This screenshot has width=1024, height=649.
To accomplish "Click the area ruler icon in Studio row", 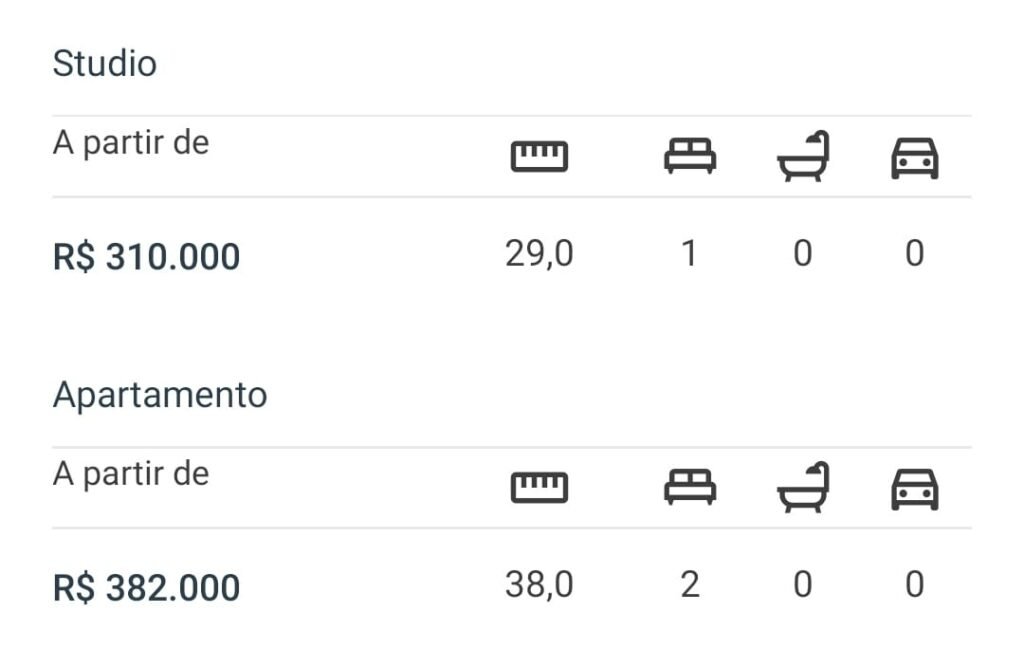I will 539,157.
